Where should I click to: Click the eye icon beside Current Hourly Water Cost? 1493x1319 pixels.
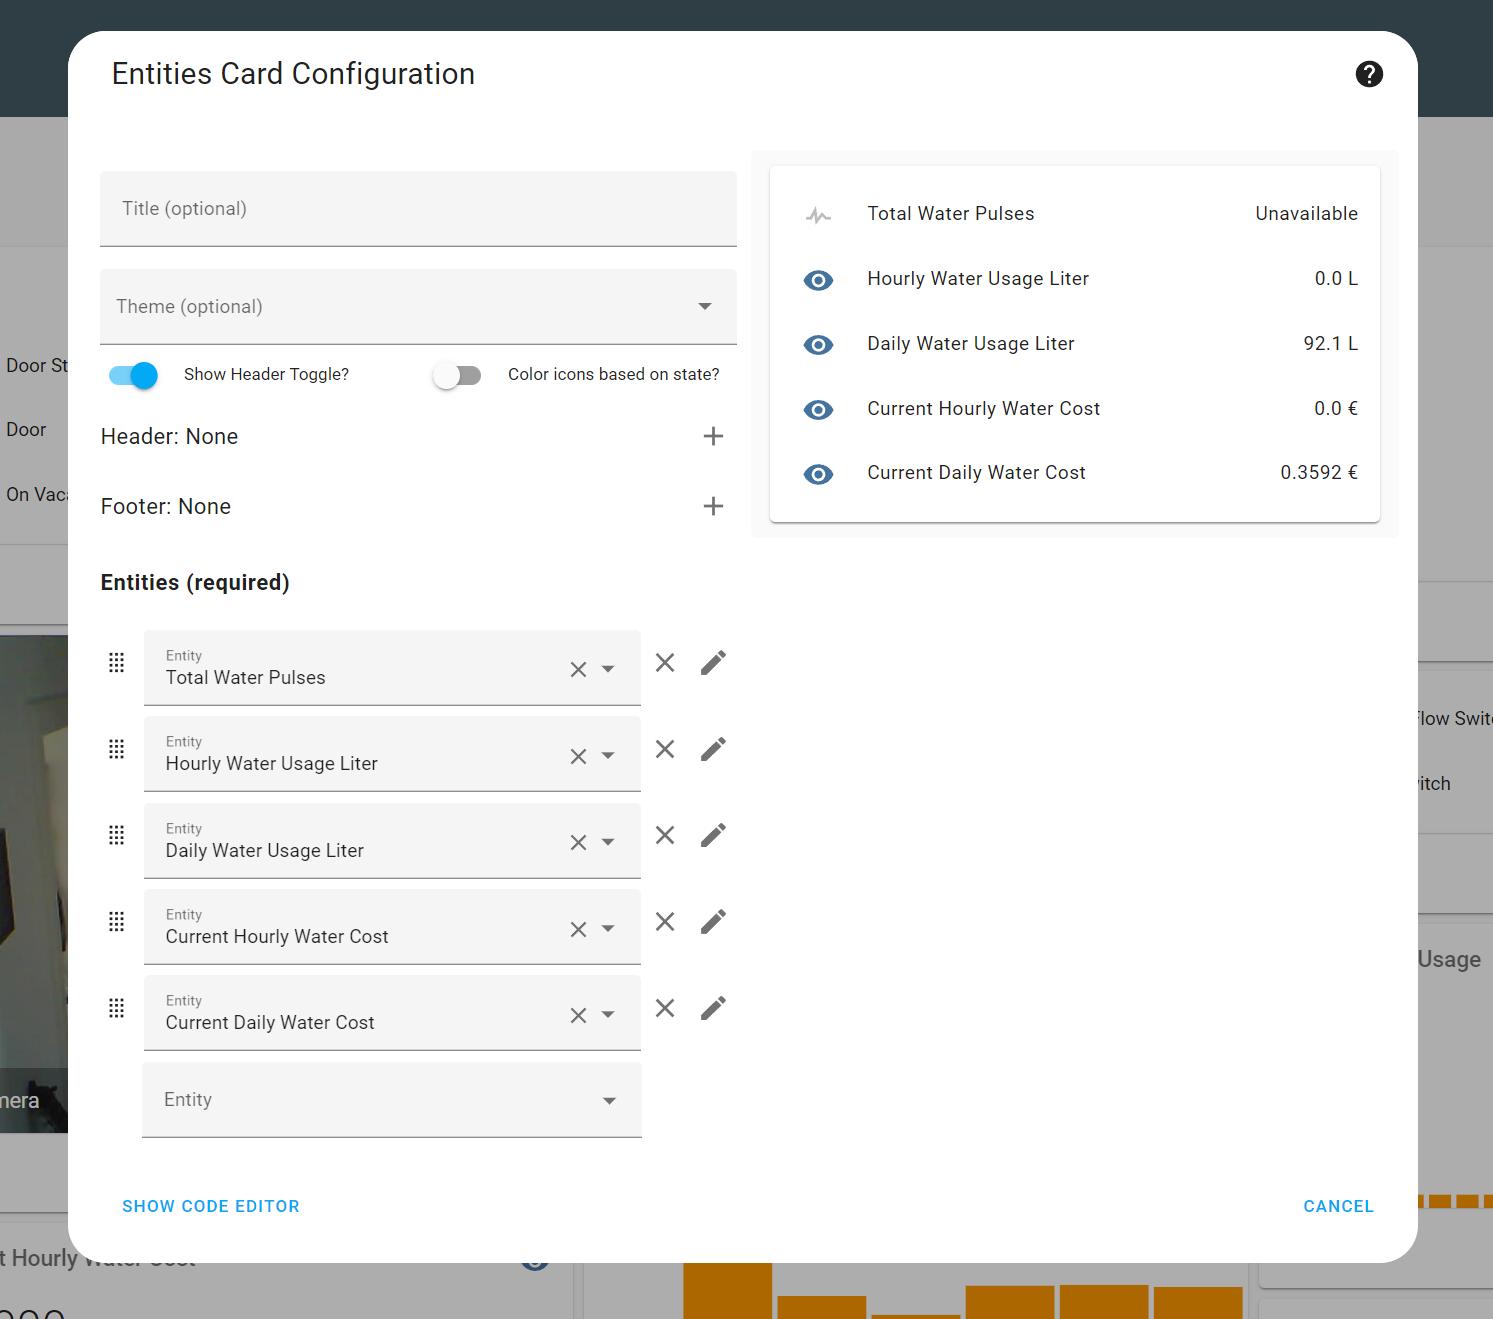point(818,410)
